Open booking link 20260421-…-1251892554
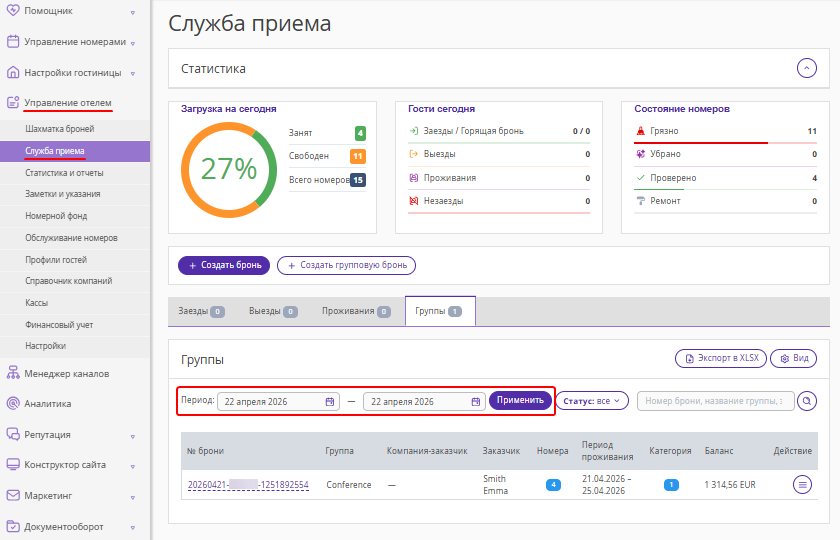This screenshot has width=840, height=540. (x=248, y=485)
